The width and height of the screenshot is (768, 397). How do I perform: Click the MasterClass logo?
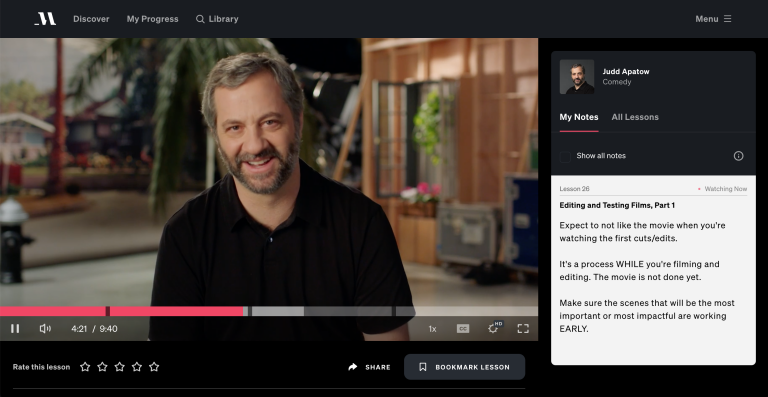click(x=45, y=19)
